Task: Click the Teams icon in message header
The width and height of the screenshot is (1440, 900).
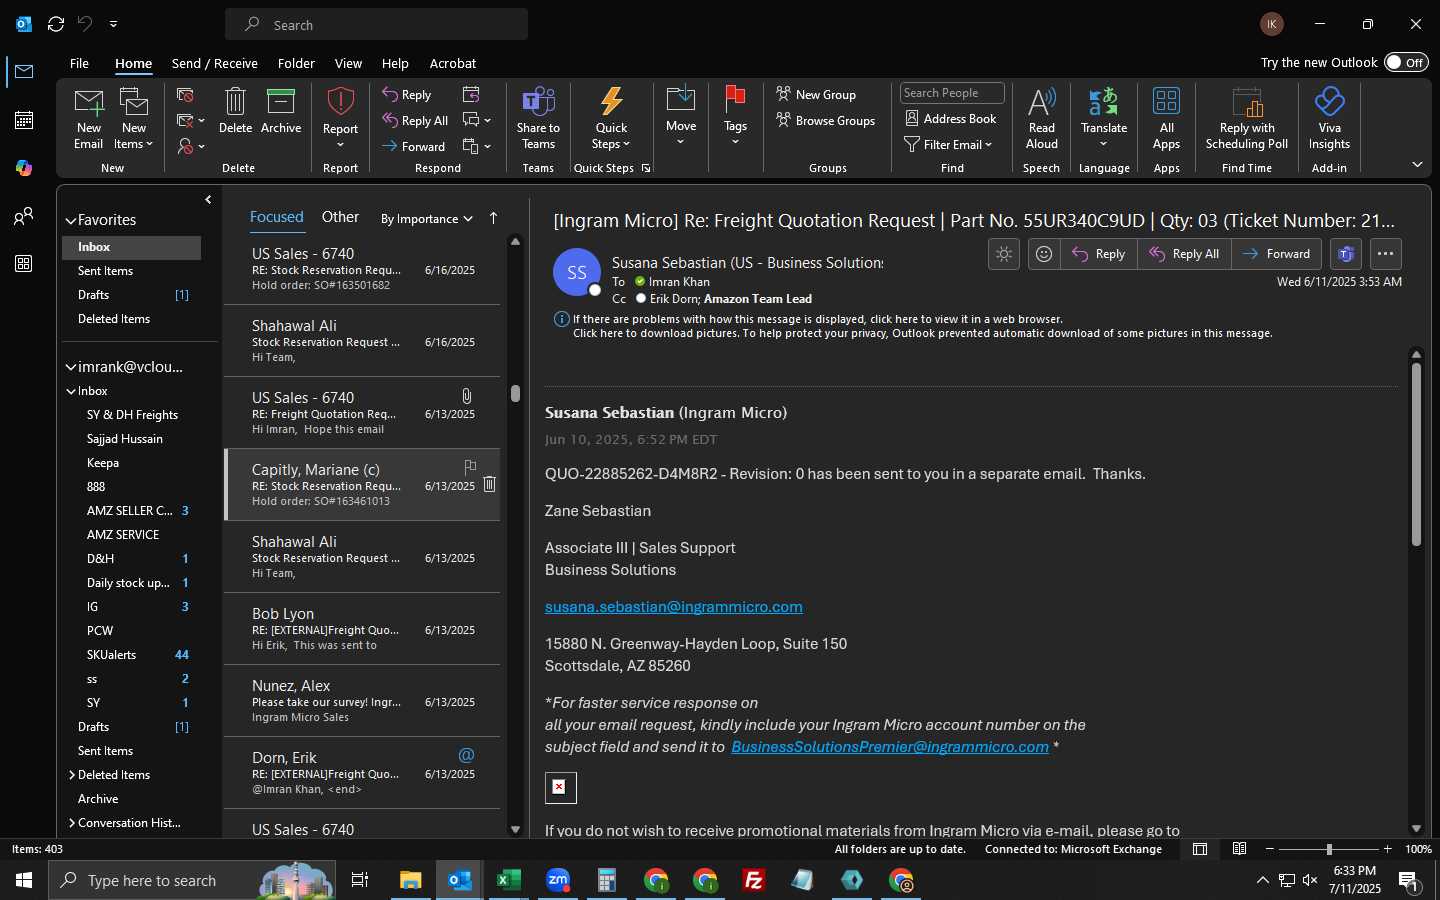Action: (x=1346, y=254)
